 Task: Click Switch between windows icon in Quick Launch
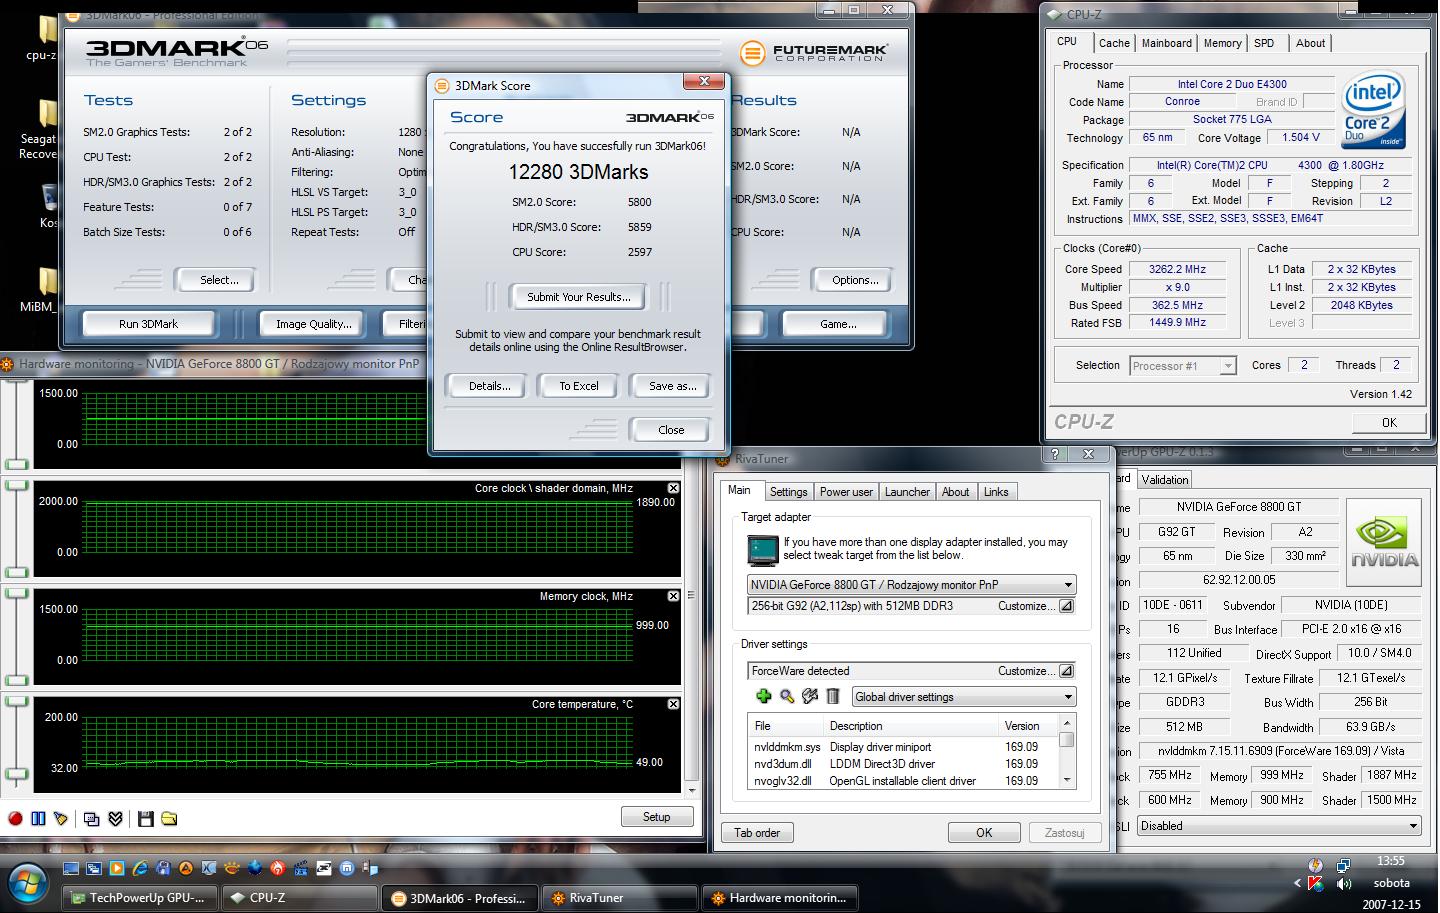click(x=94, y=868)
